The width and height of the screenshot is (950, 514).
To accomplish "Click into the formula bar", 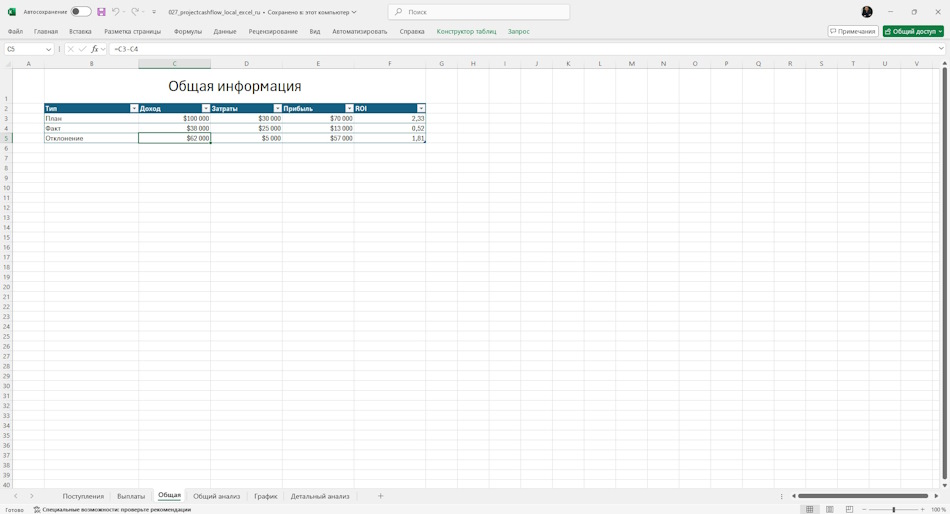I will coord(521,49).
